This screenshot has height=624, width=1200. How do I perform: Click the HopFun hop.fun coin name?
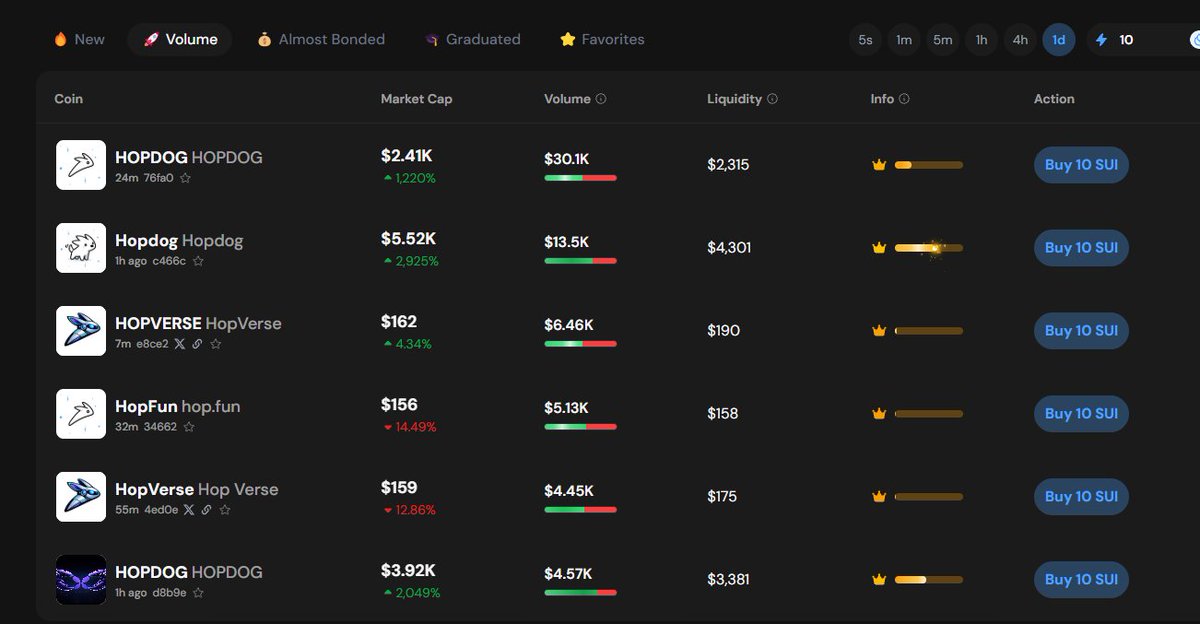[178, 407]
